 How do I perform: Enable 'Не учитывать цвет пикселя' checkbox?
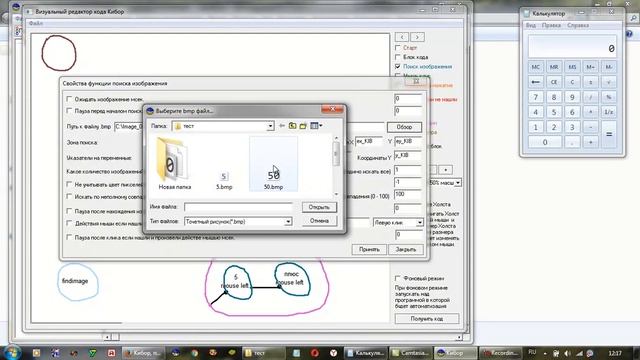(x=69, y=184)
